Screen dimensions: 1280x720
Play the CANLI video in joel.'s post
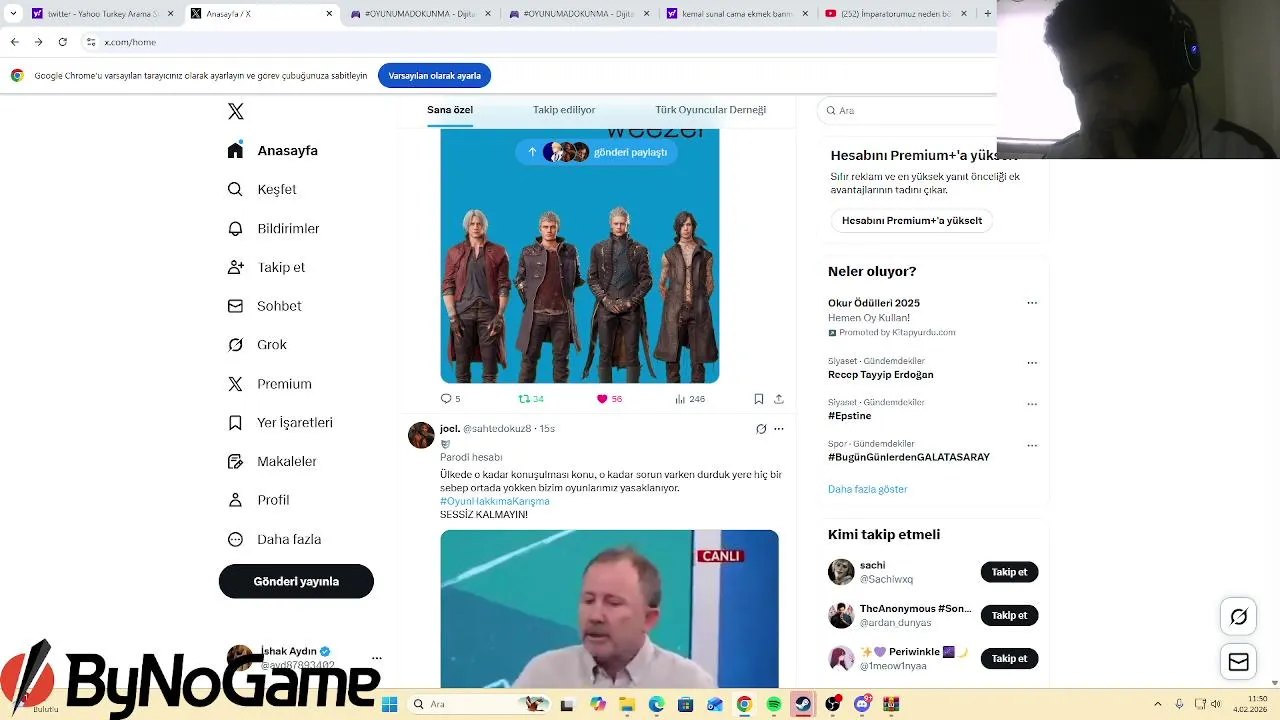point(609,609)
